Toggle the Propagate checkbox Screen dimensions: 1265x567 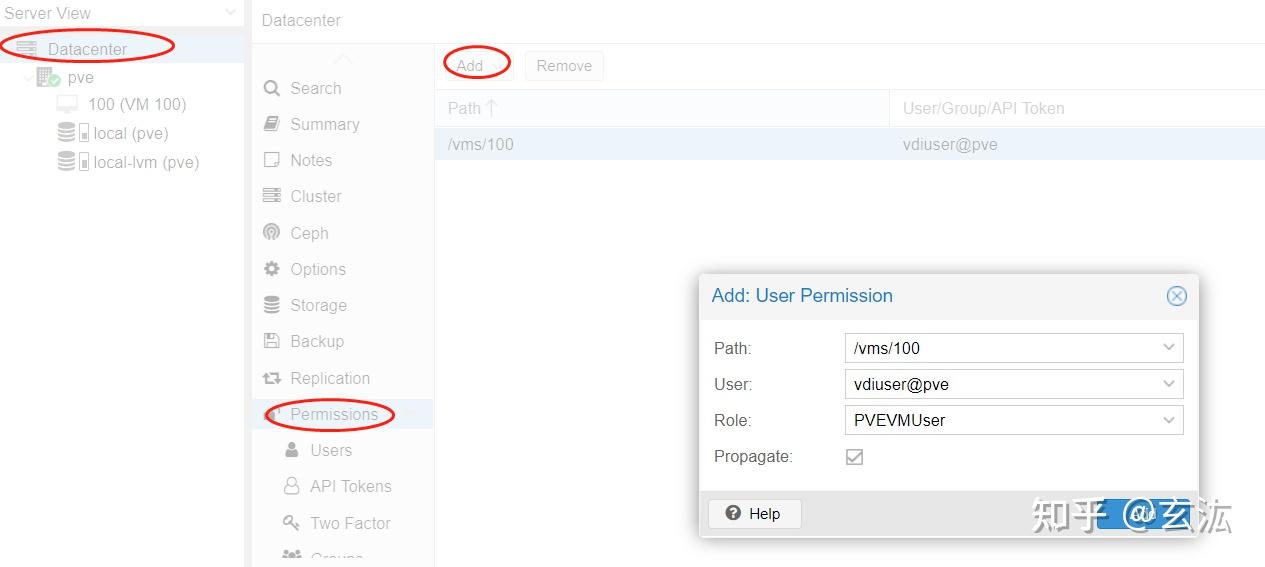854,457
